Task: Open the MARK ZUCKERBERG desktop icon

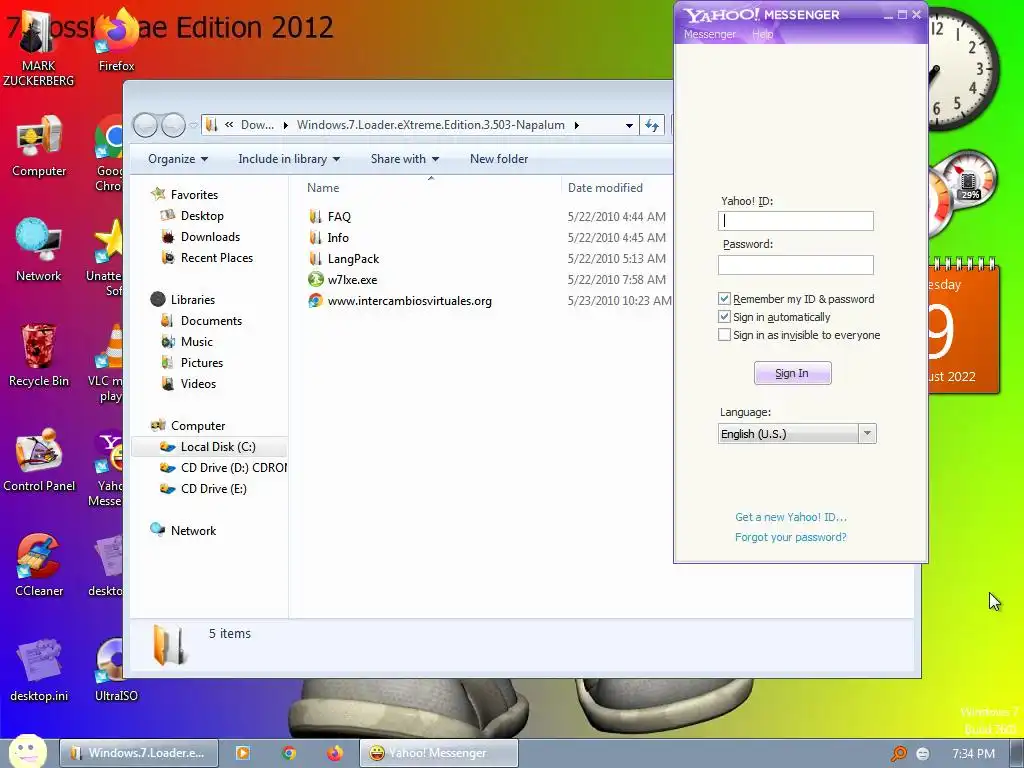Action: tap(38, 46)
